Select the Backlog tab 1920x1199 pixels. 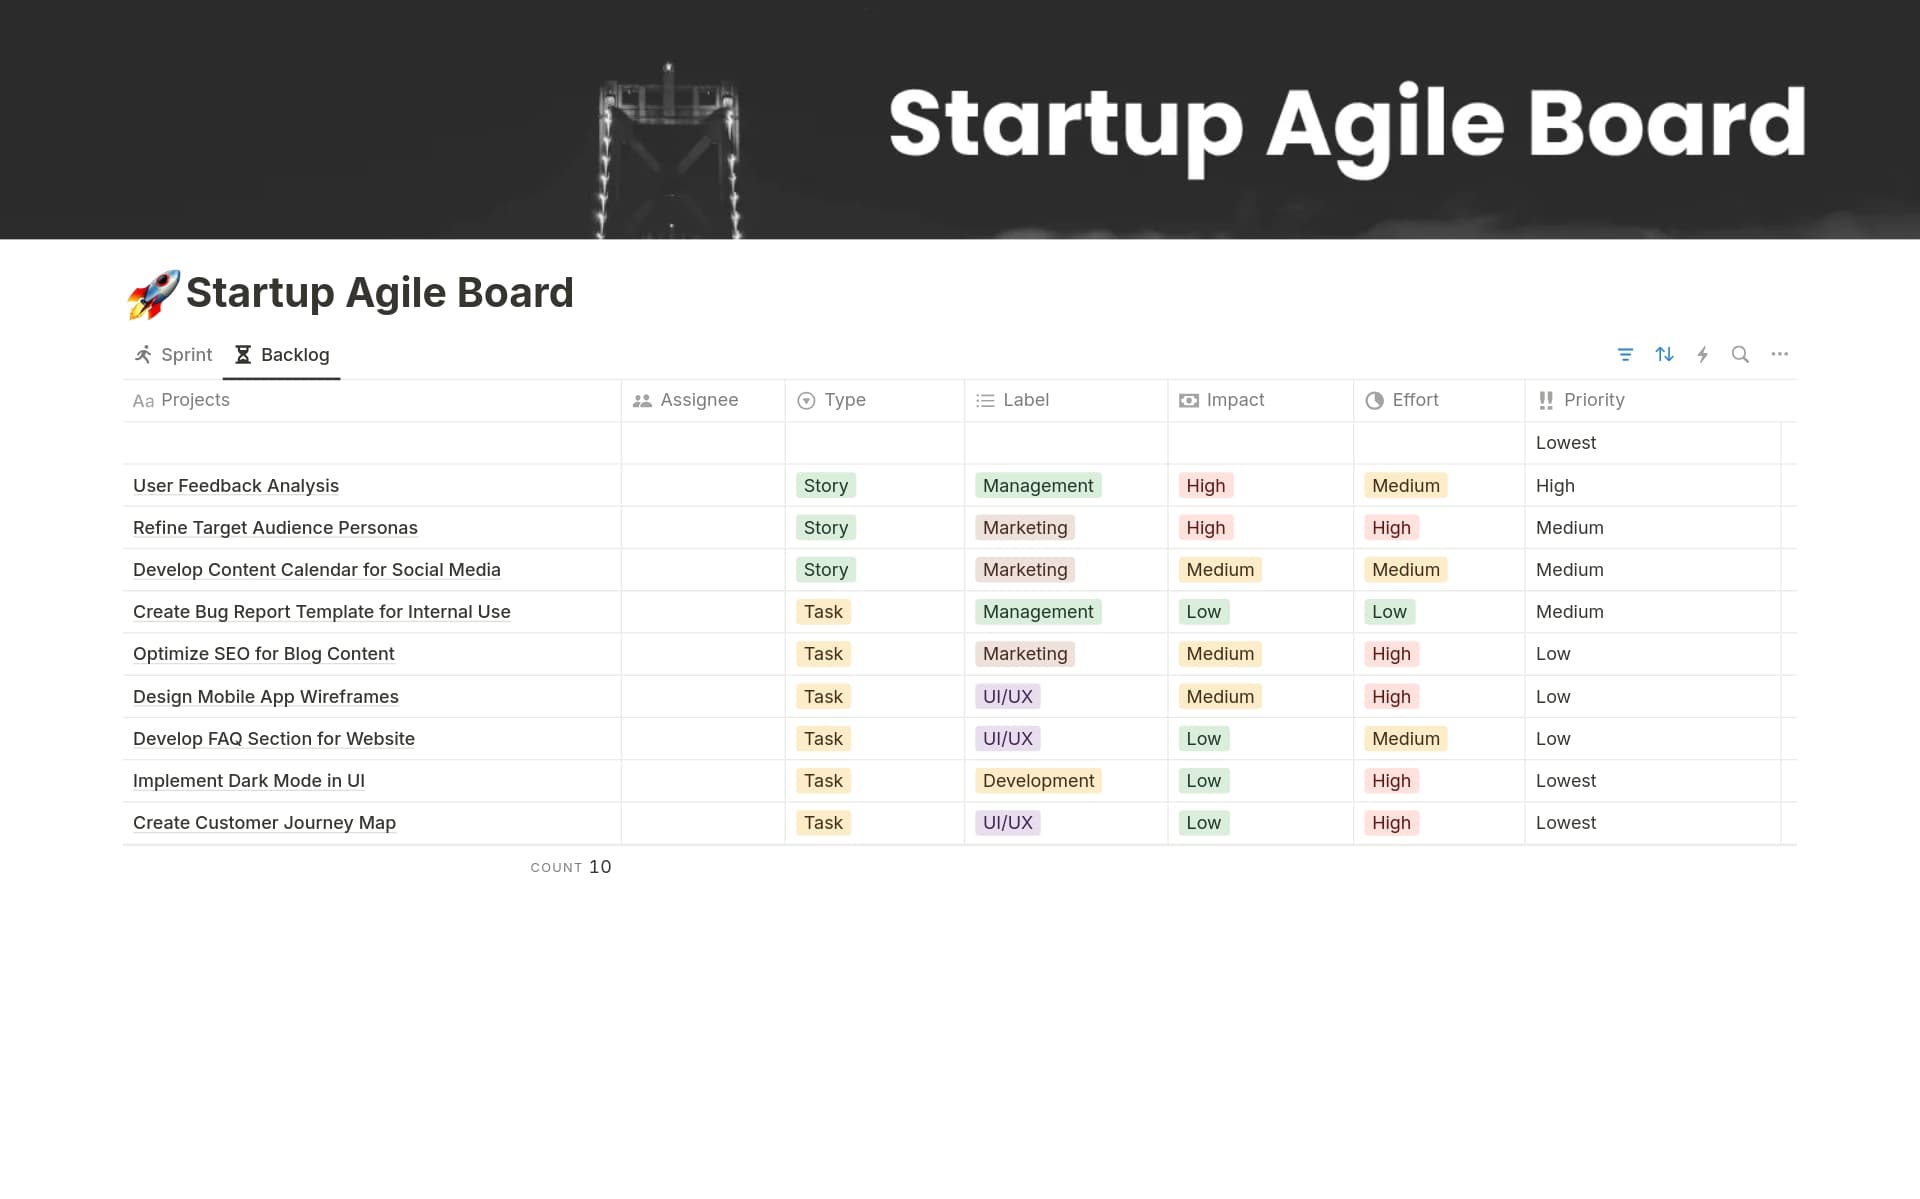[x=294, y=354]
